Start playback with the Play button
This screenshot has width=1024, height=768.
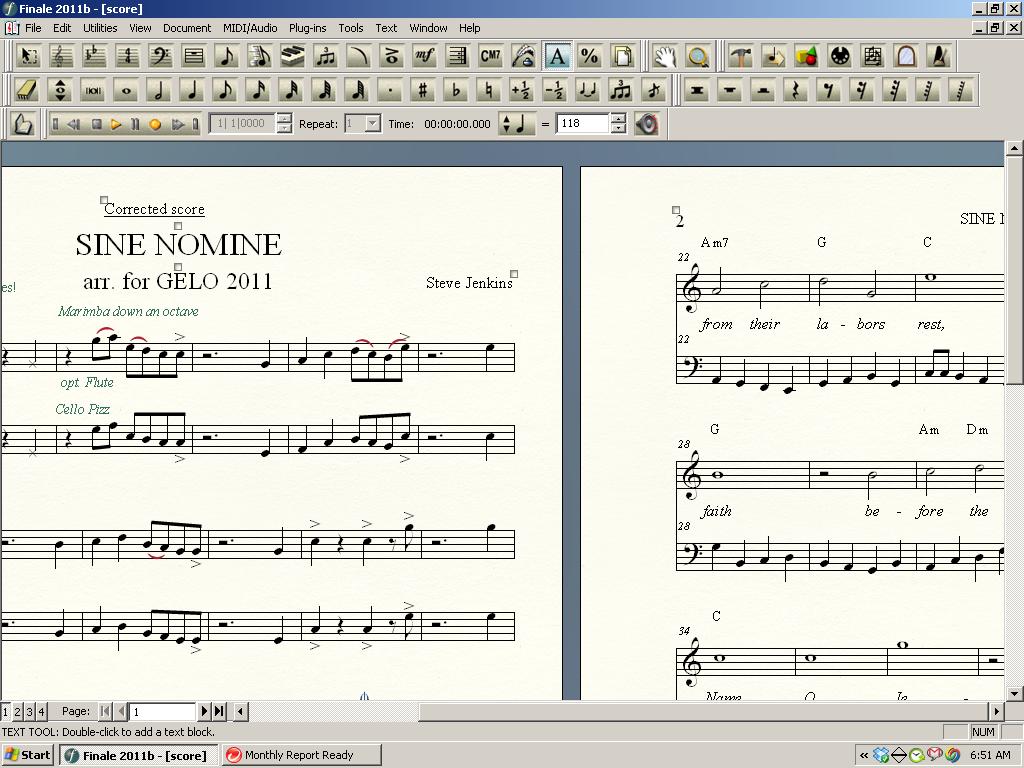click(x=116, y=124)
